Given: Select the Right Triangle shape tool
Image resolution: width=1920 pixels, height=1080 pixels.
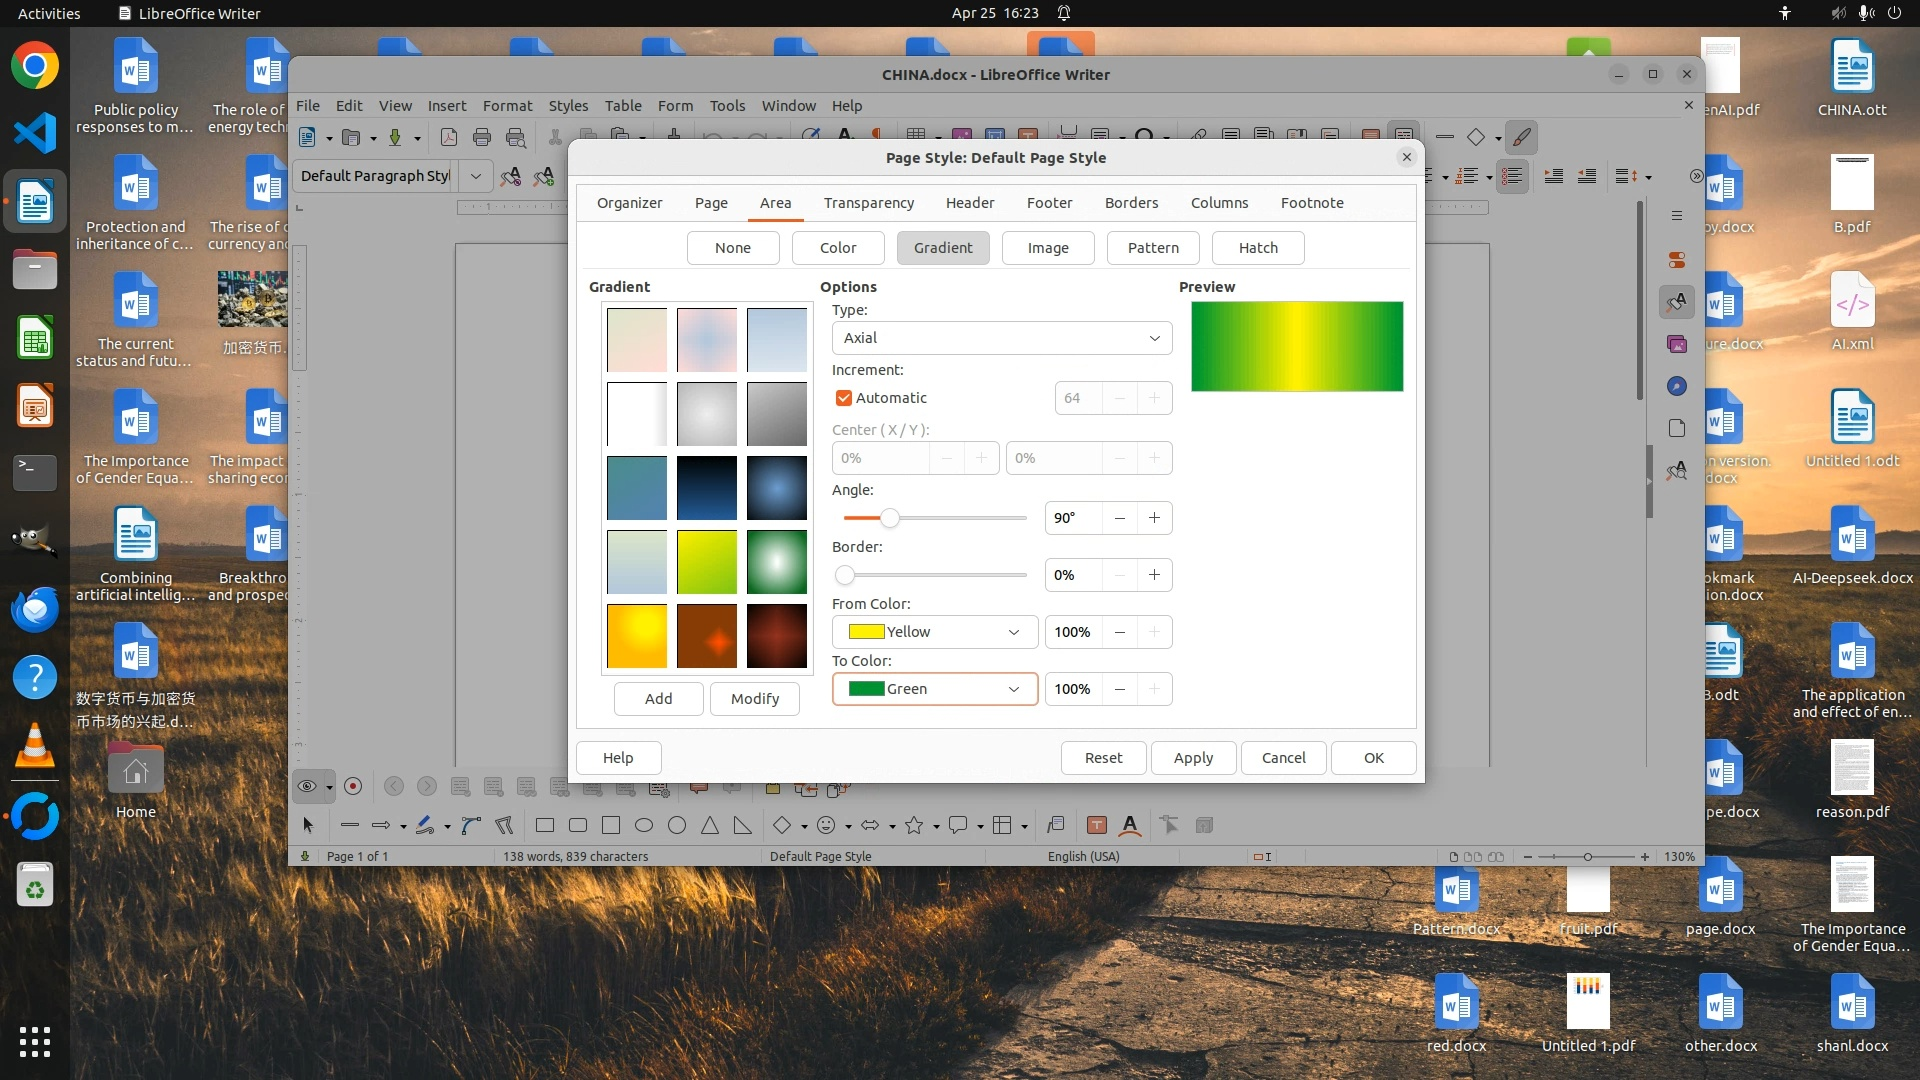Looking at the screenshot, I should pos(742,825).
